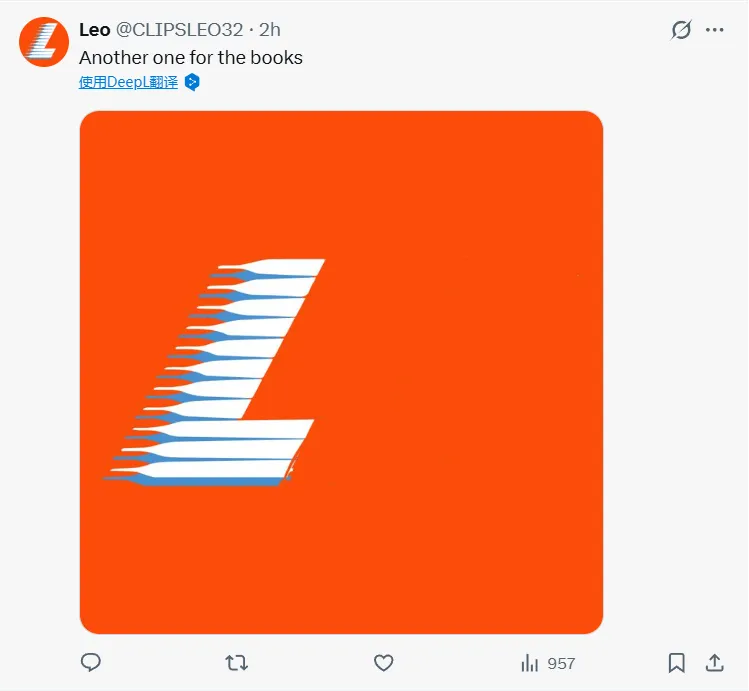The image size is (749, 691).
Task: Repost this post using the arrows icon
Action: 237,662
